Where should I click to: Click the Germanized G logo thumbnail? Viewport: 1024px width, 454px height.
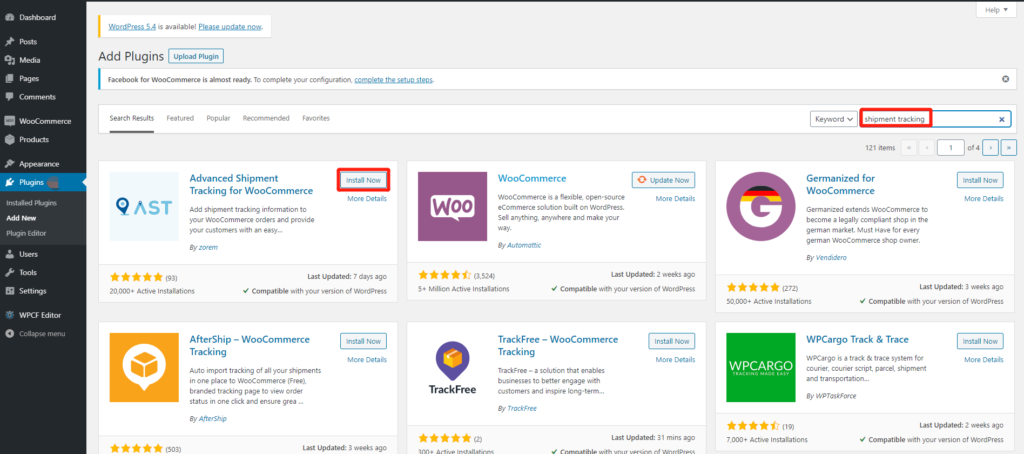pyautogui.click(x=761, y=206)
